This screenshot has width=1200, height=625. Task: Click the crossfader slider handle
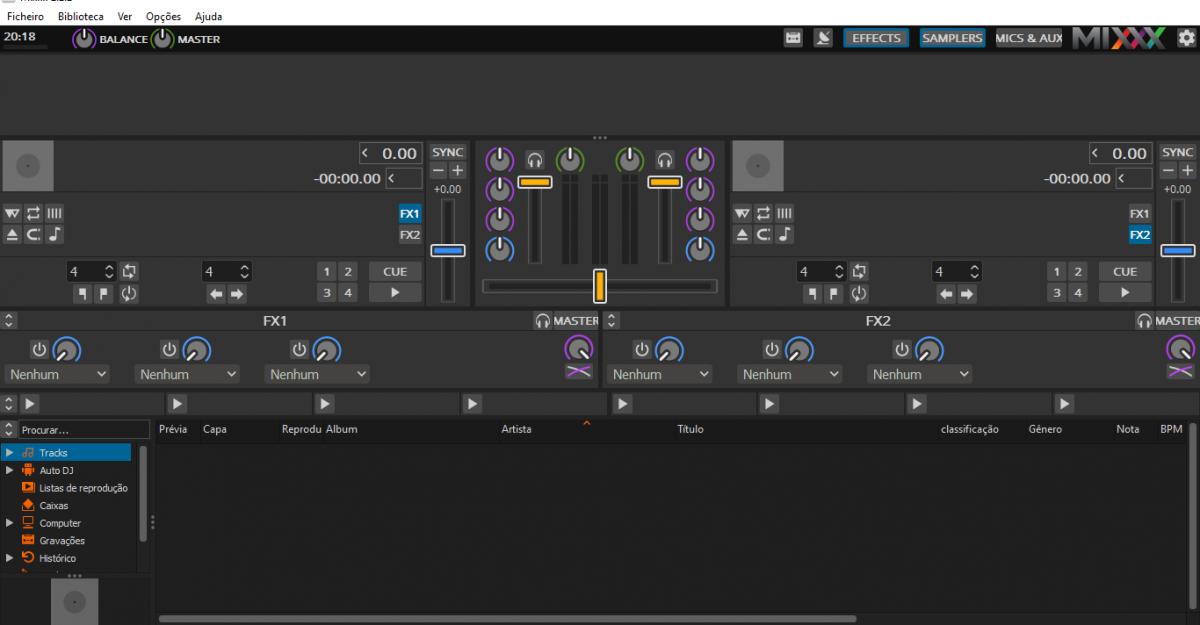[x=600, y=286]
